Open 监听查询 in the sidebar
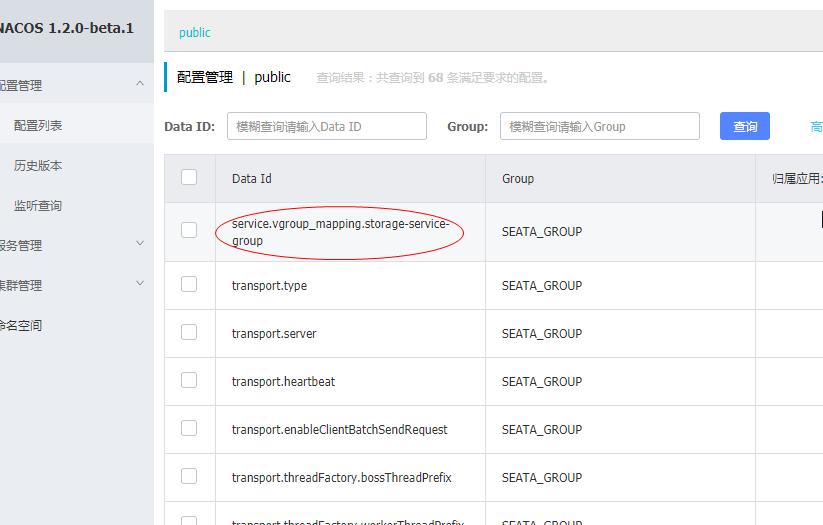The height and width of the screenshot is (525, 823). 38,205
